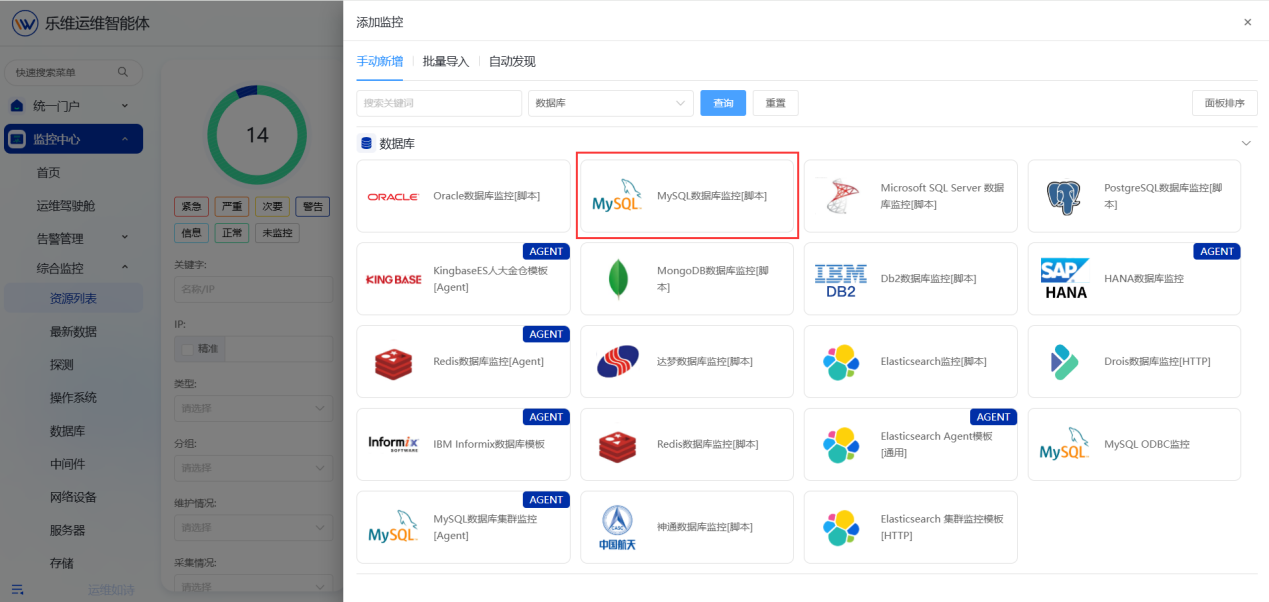This screenshot has height=602, width=1269.
Task: Switch to the 批量导入 tab
Action: click(x=446, y=61)
